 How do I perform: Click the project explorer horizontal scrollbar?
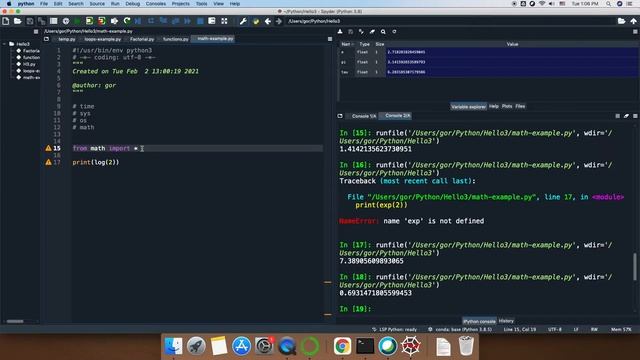[15, 321]
